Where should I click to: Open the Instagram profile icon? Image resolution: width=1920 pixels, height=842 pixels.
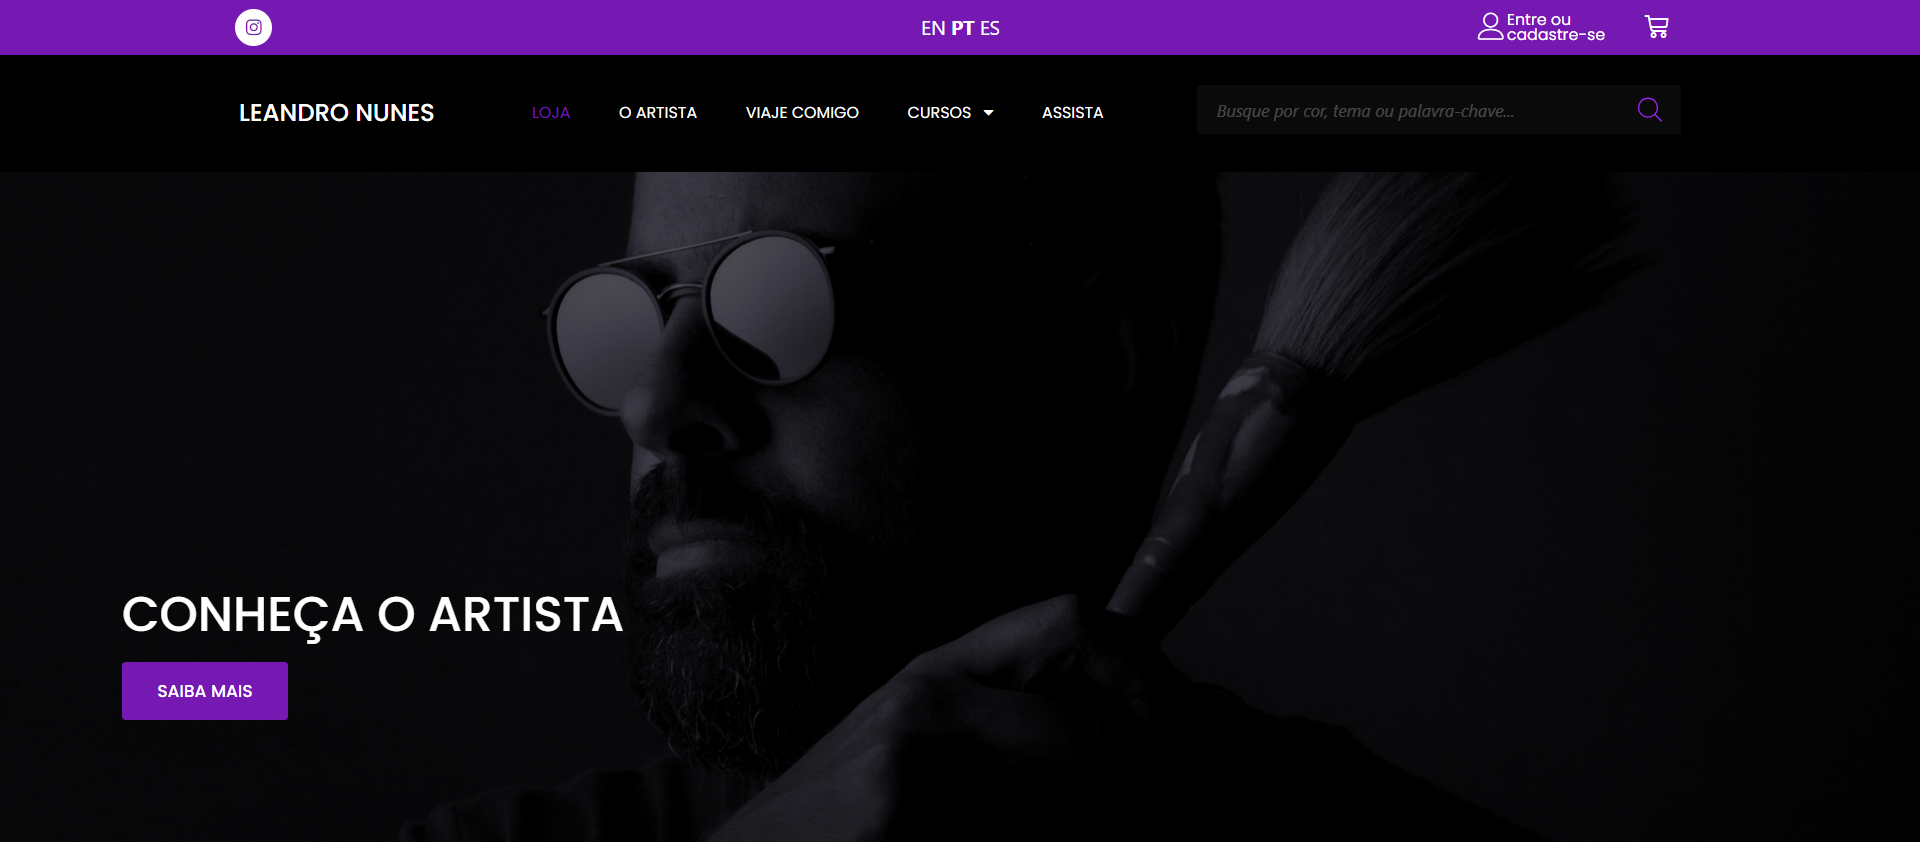[x=253, y=27]
